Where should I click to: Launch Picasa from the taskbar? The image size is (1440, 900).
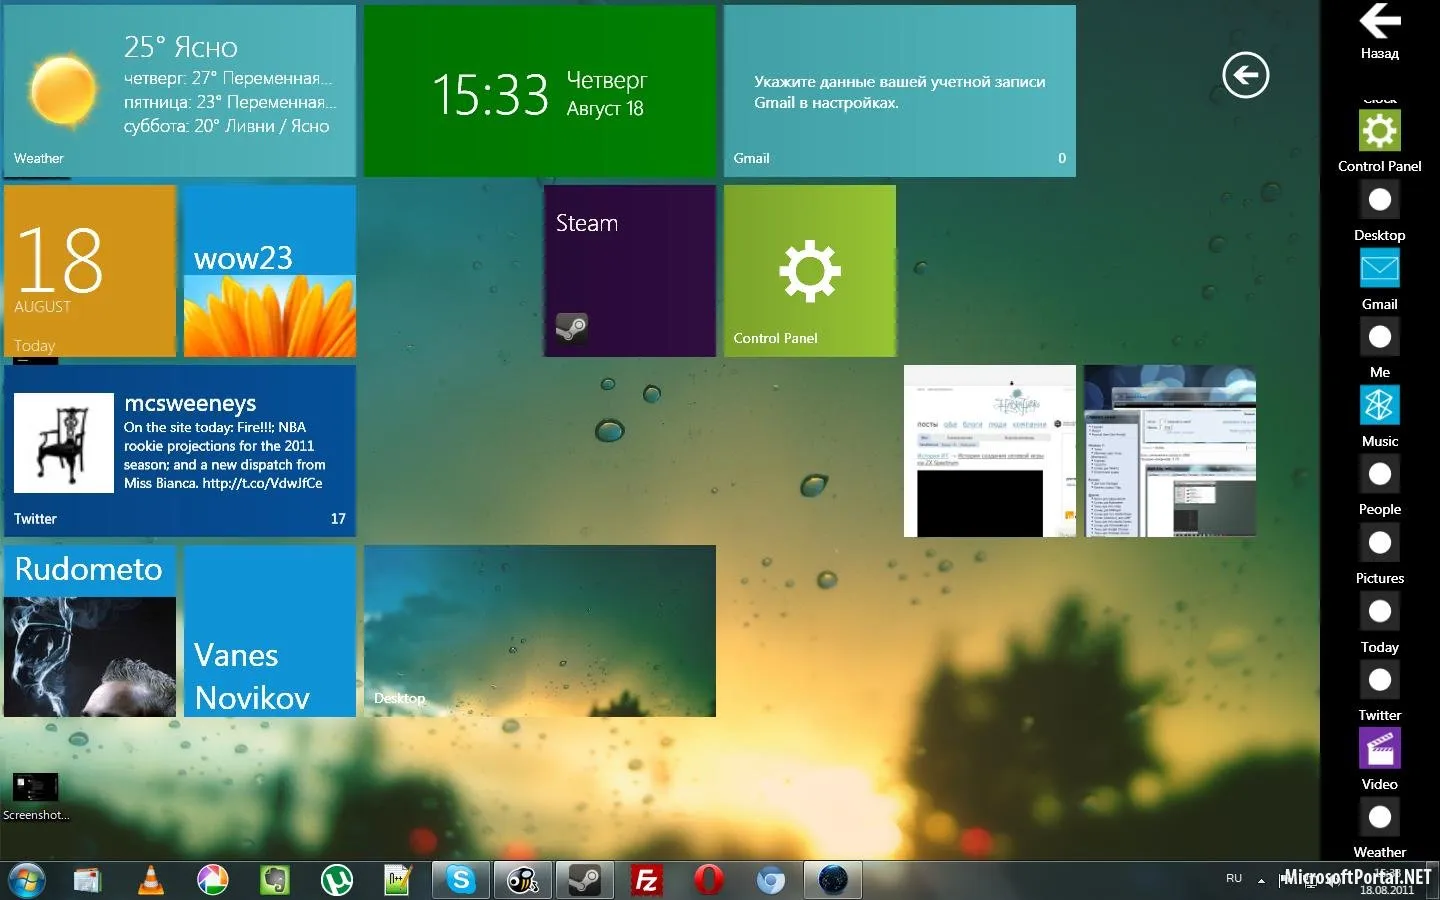212,880
